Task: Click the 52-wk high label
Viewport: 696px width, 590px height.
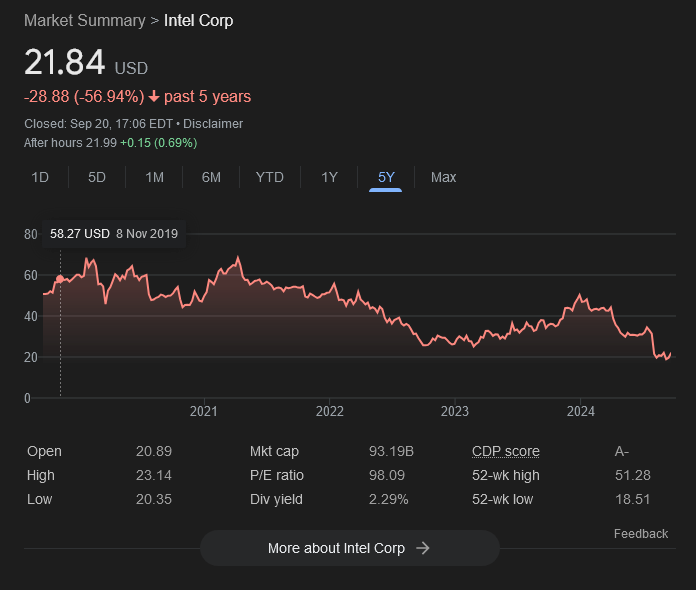Action: coord(506,475)
